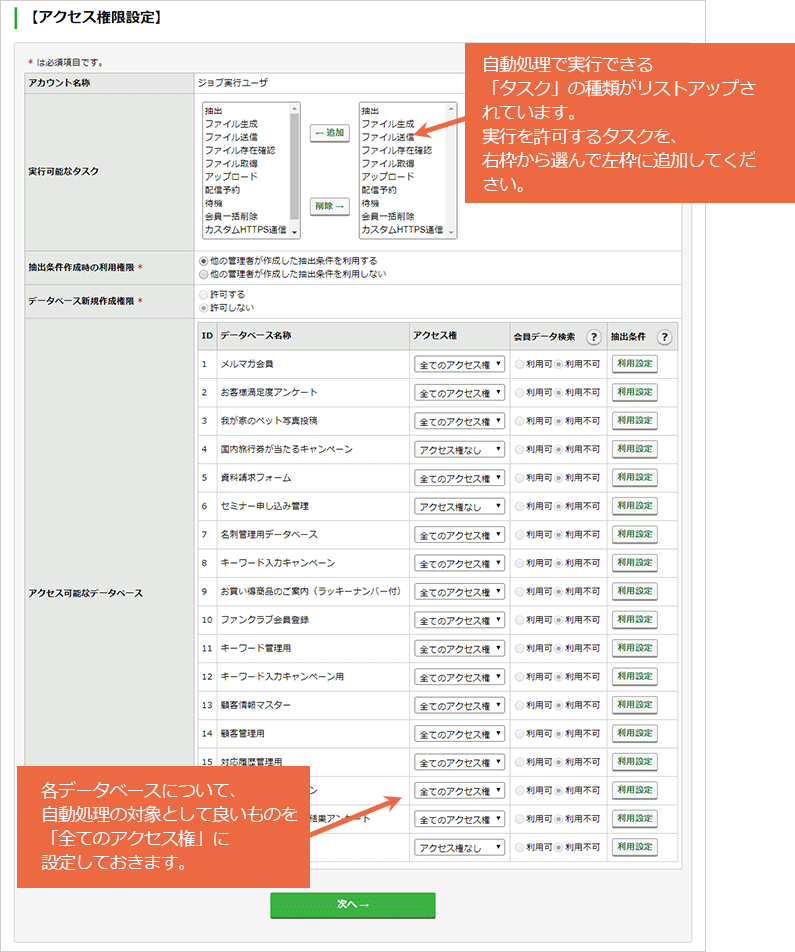Choose 利用不可 for メルマガ会員 row
Viewport: 795px width, 952px height.
[x=559, y=364]
